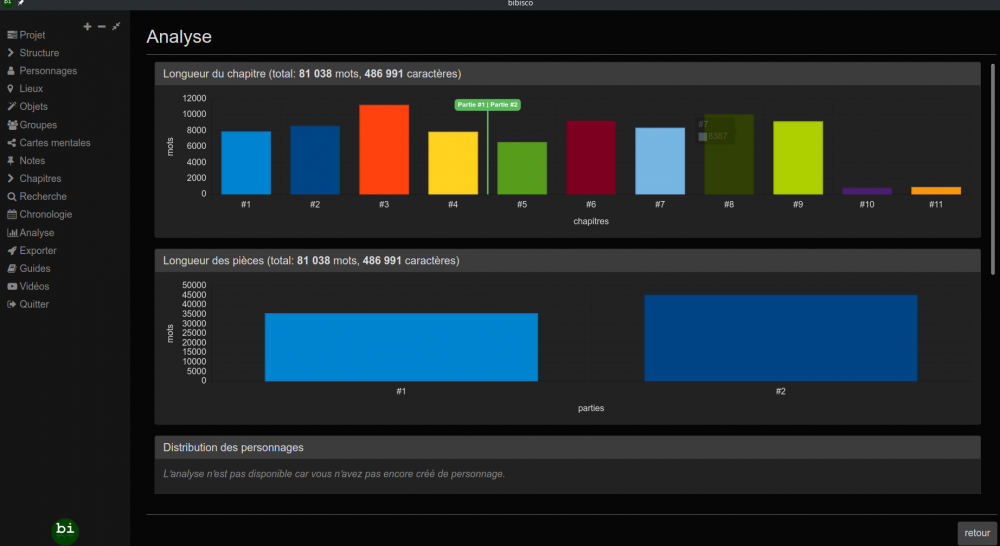The width and height of the screenshot is (1000, 546).
Task: Click the Exporter rocket icon
Action: (11, 251)
